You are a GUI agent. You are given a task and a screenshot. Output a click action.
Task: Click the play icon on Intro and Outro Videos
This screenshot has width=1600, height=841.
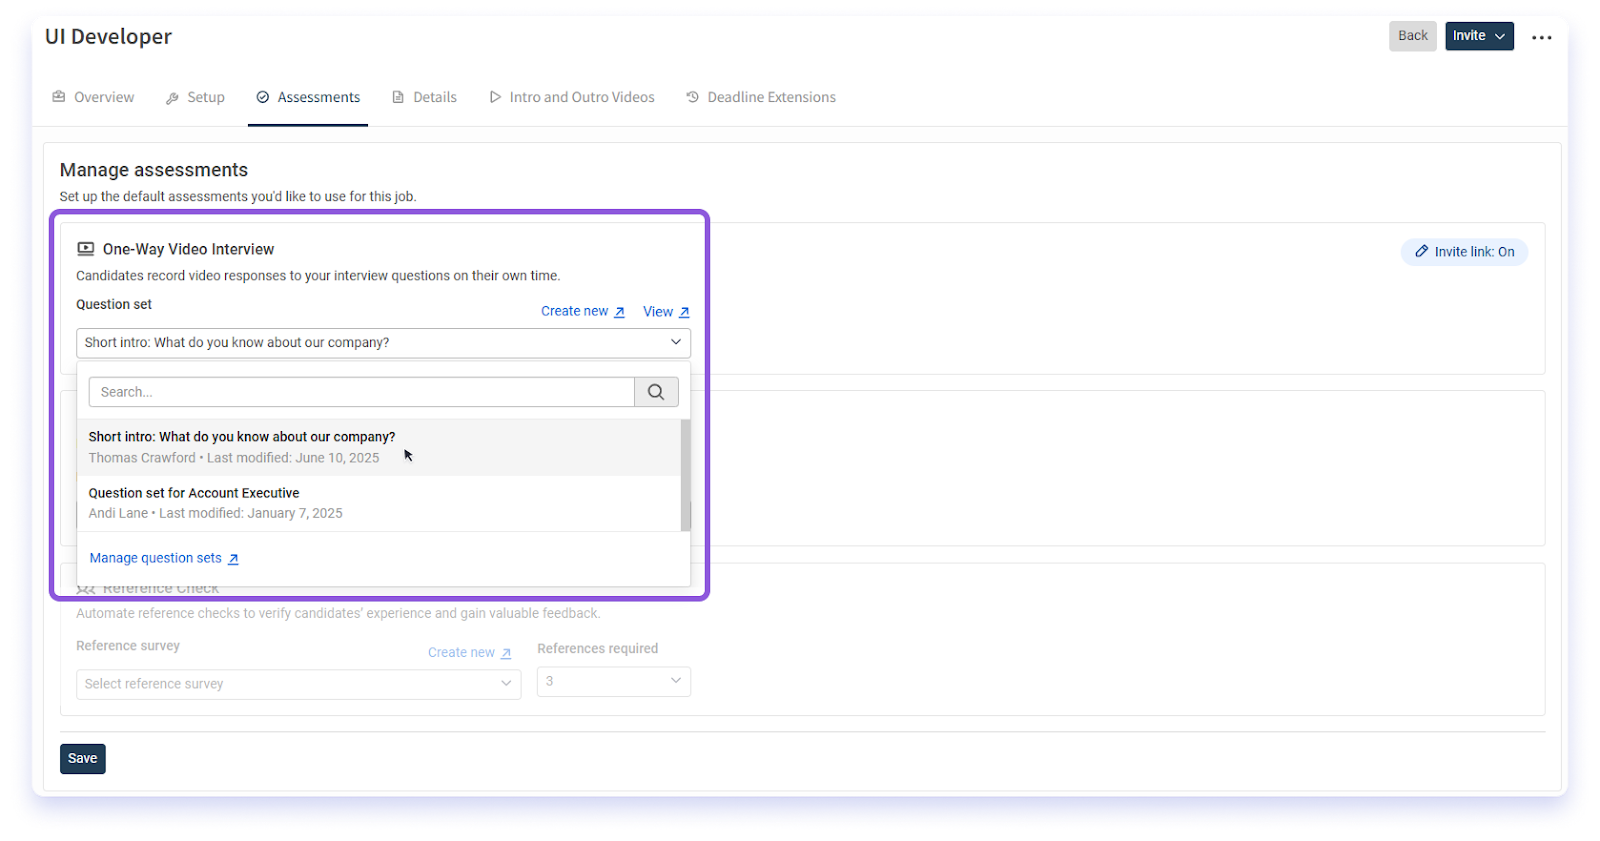click(495, 97)
